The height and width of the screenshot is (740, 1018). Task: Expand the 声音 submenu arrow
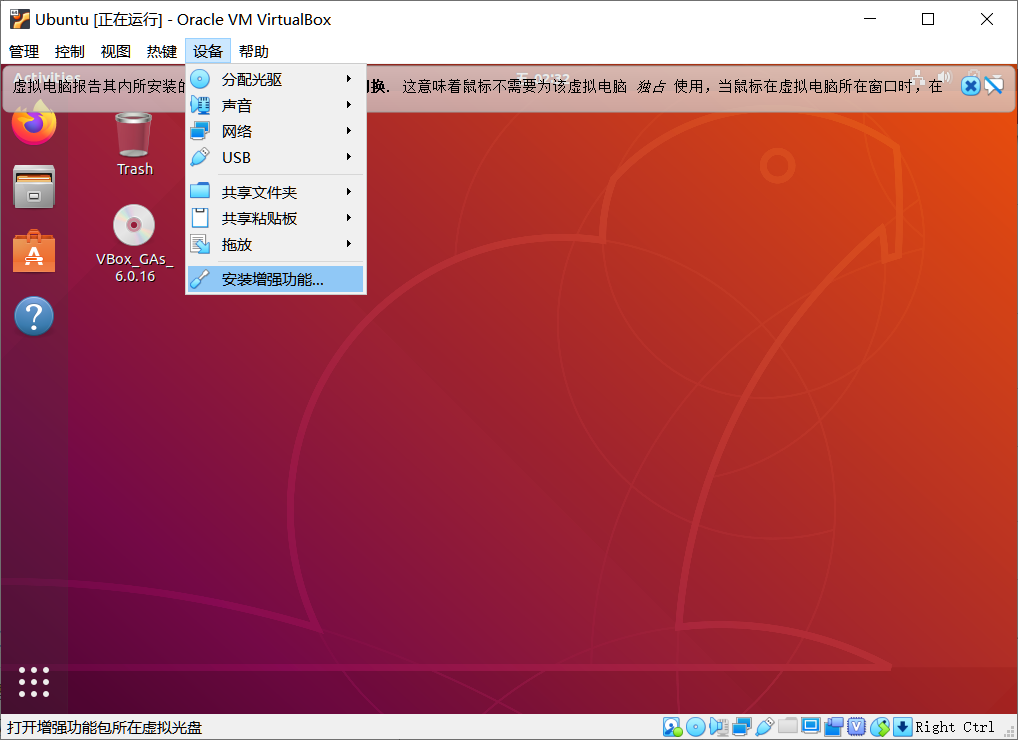(x=349, y=105)
